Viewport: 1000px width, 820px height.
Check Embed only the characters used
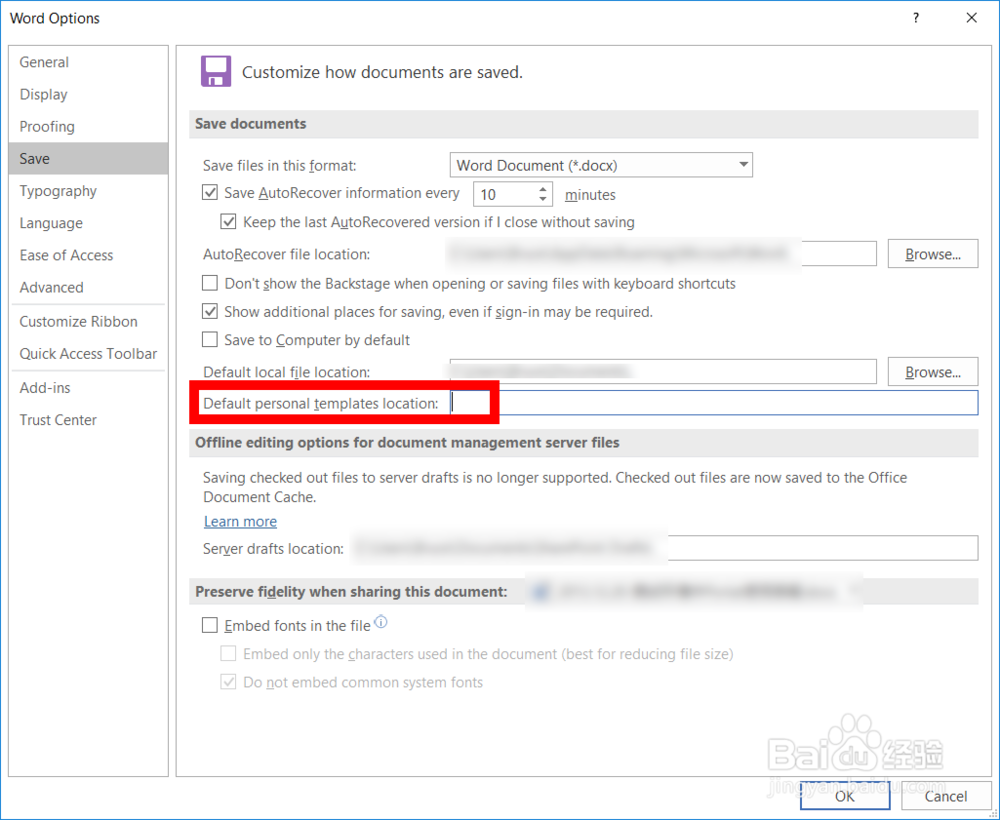(x=228, y=654)
